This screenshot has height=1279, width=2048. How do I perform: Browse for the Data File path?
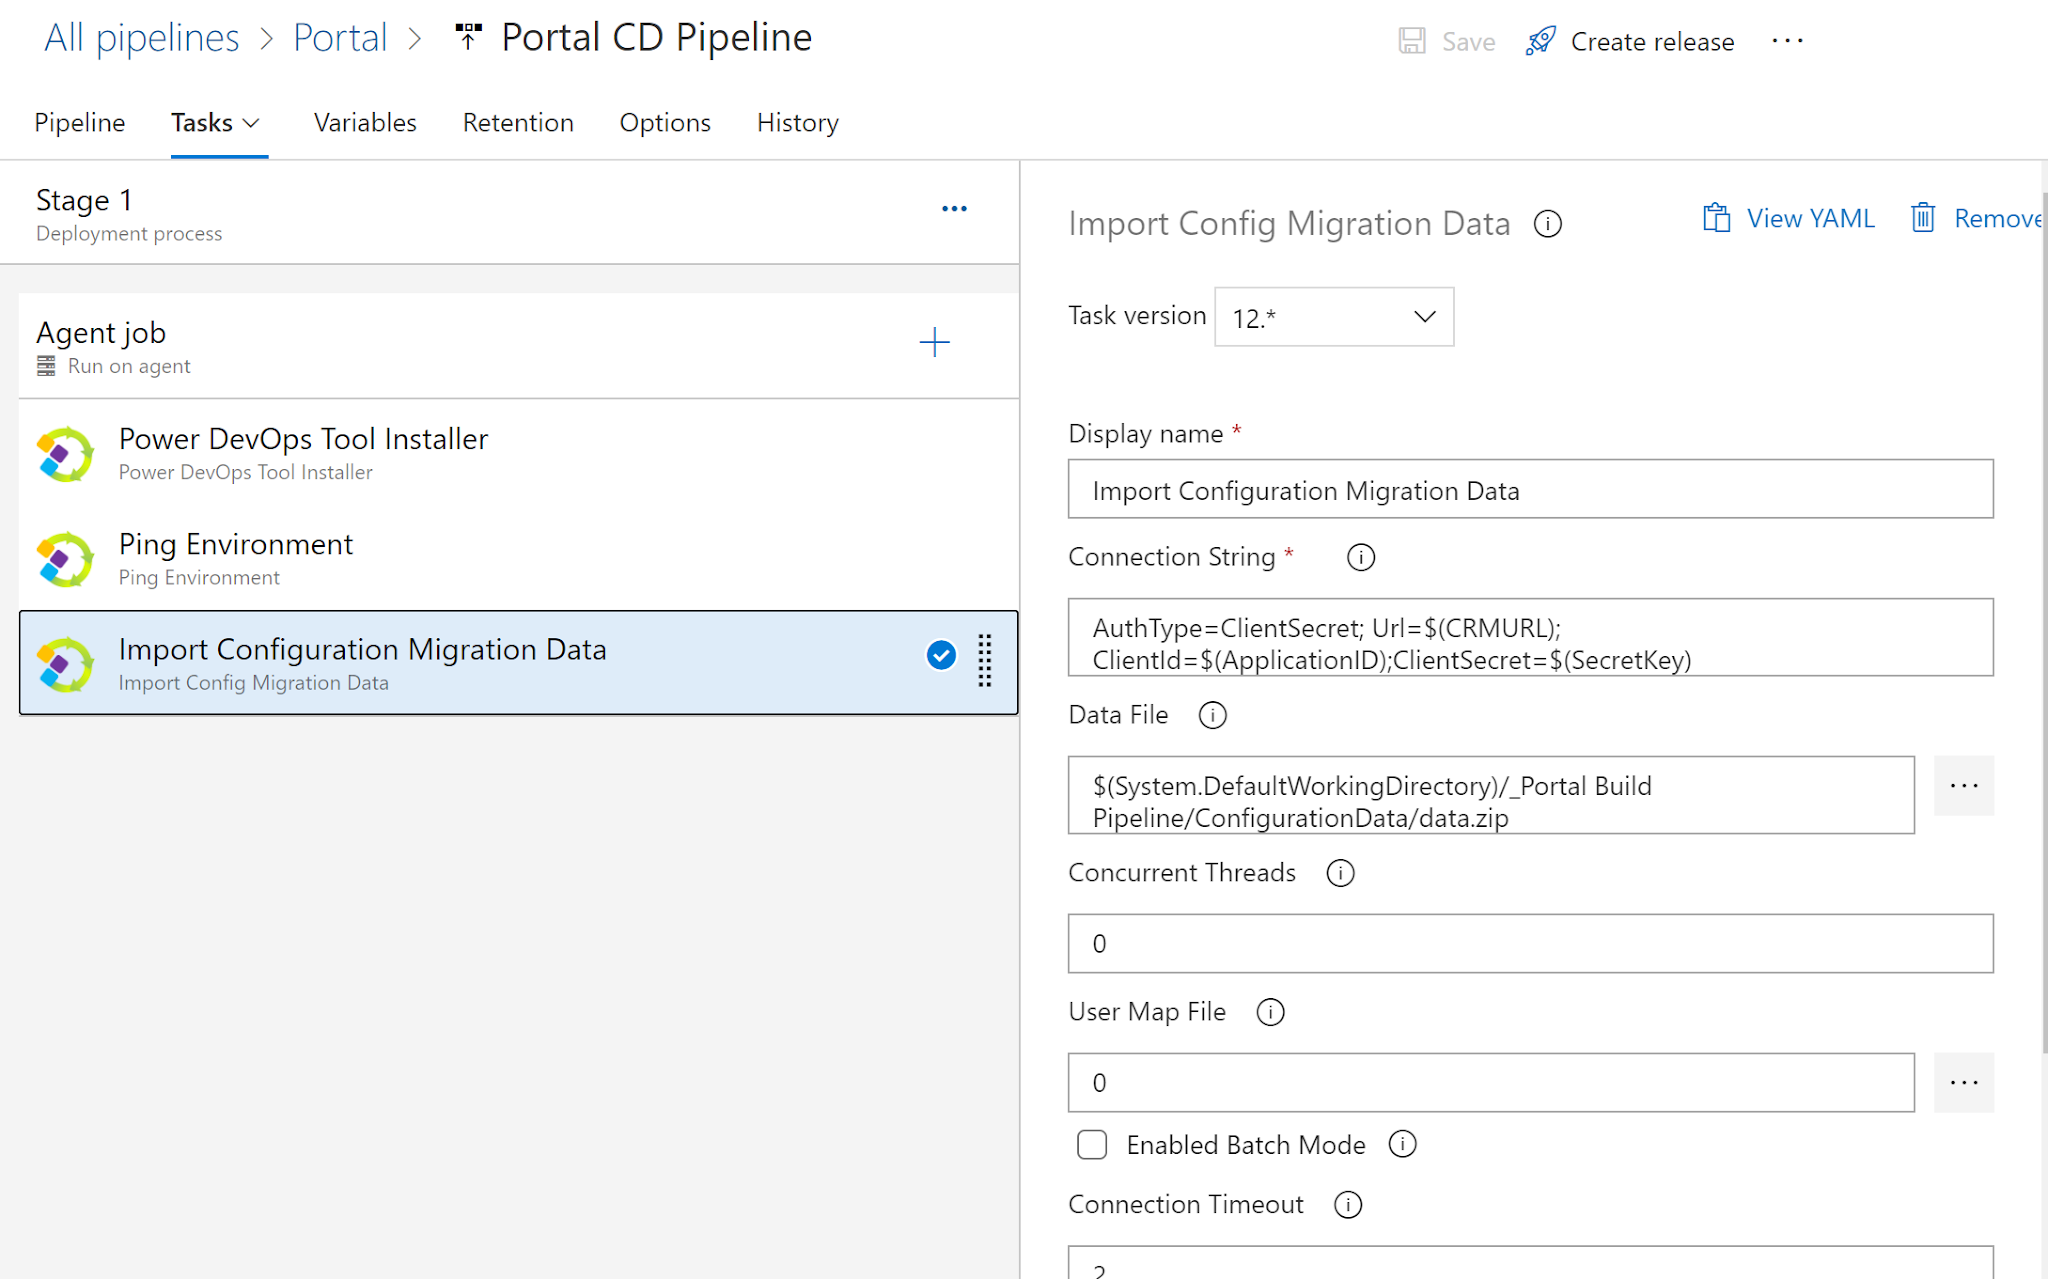point(1963,786)
